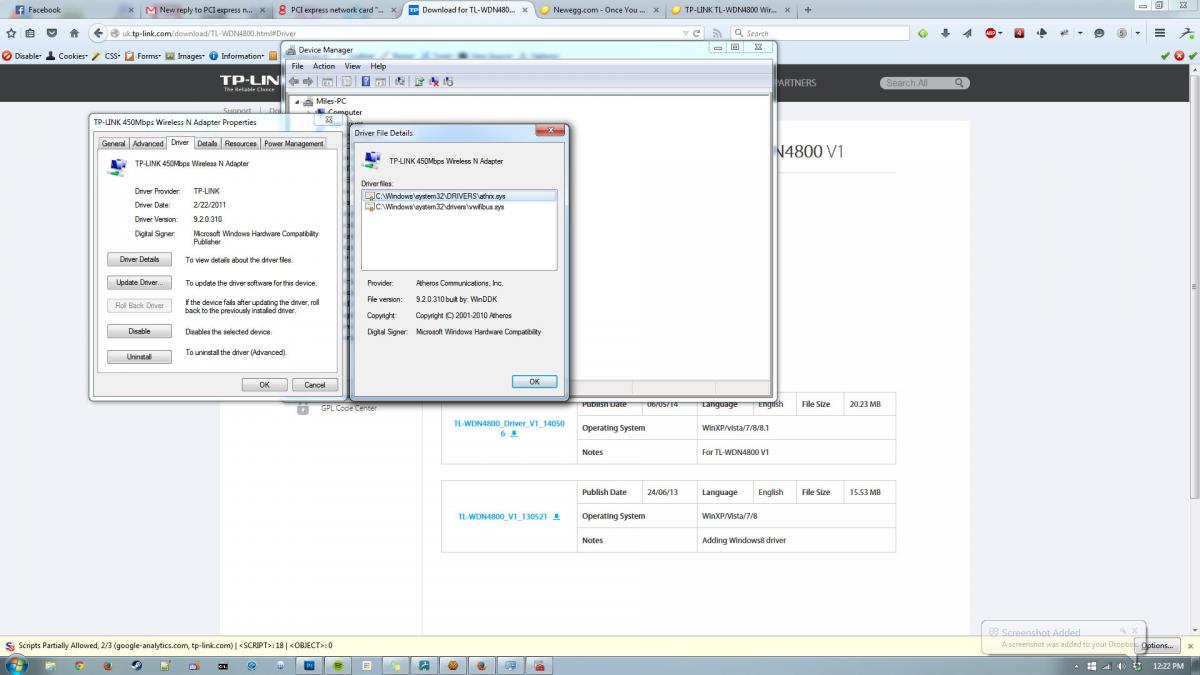Close Driver File Details with OK

click(534, 381)
